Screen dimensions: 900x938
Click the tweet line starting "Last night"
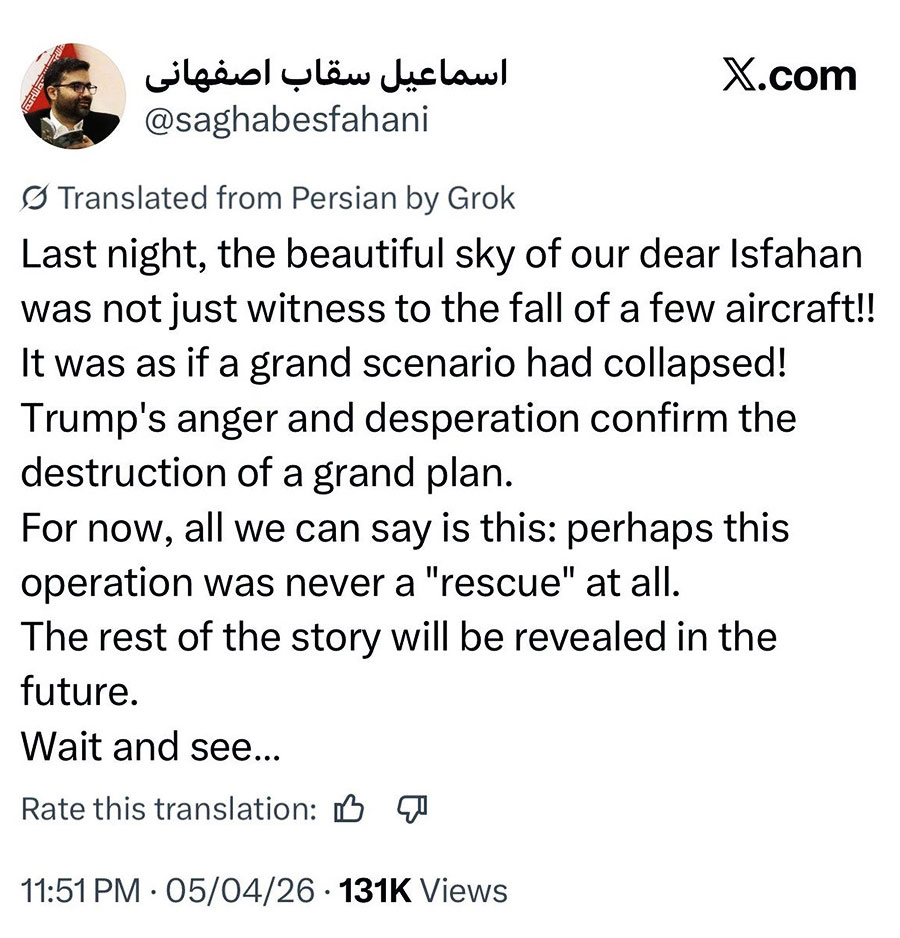pos(440,254)
